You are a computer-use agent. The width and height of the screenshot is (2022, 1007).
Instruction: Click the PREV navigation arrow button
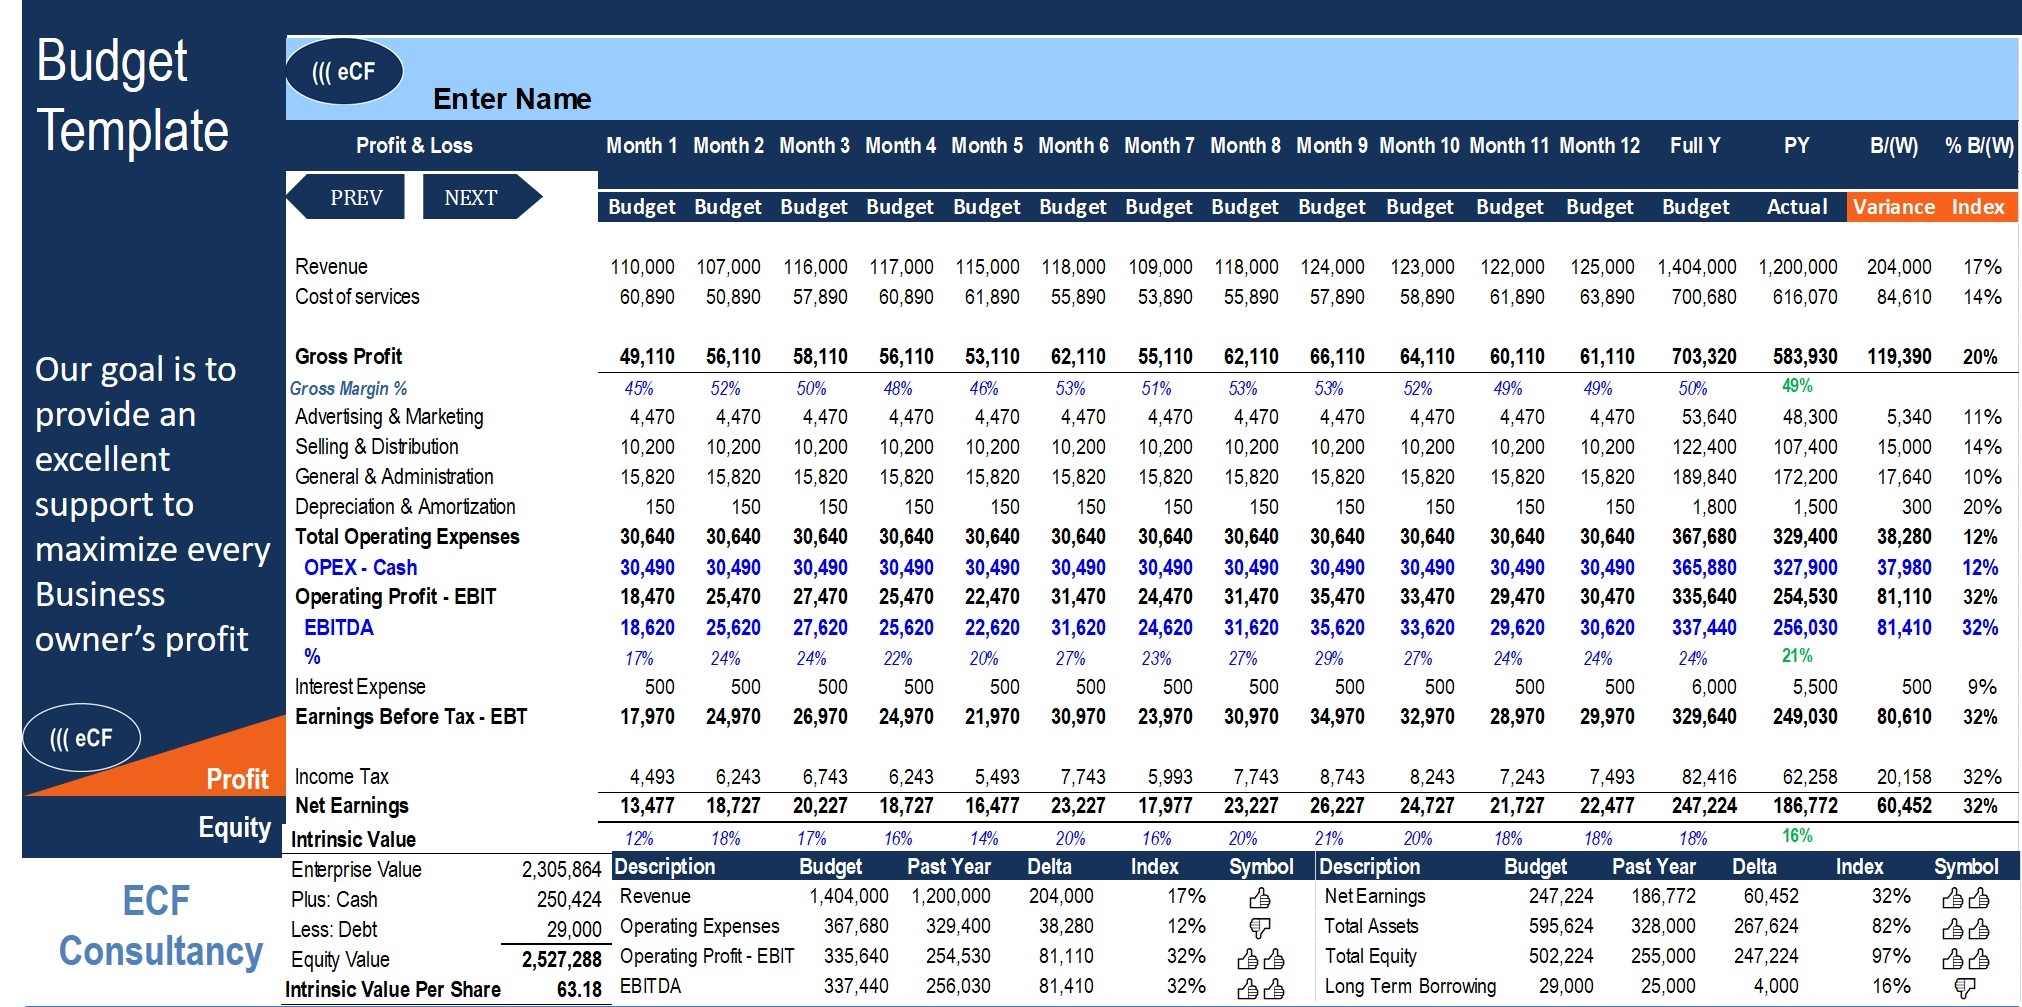[350, 197]
